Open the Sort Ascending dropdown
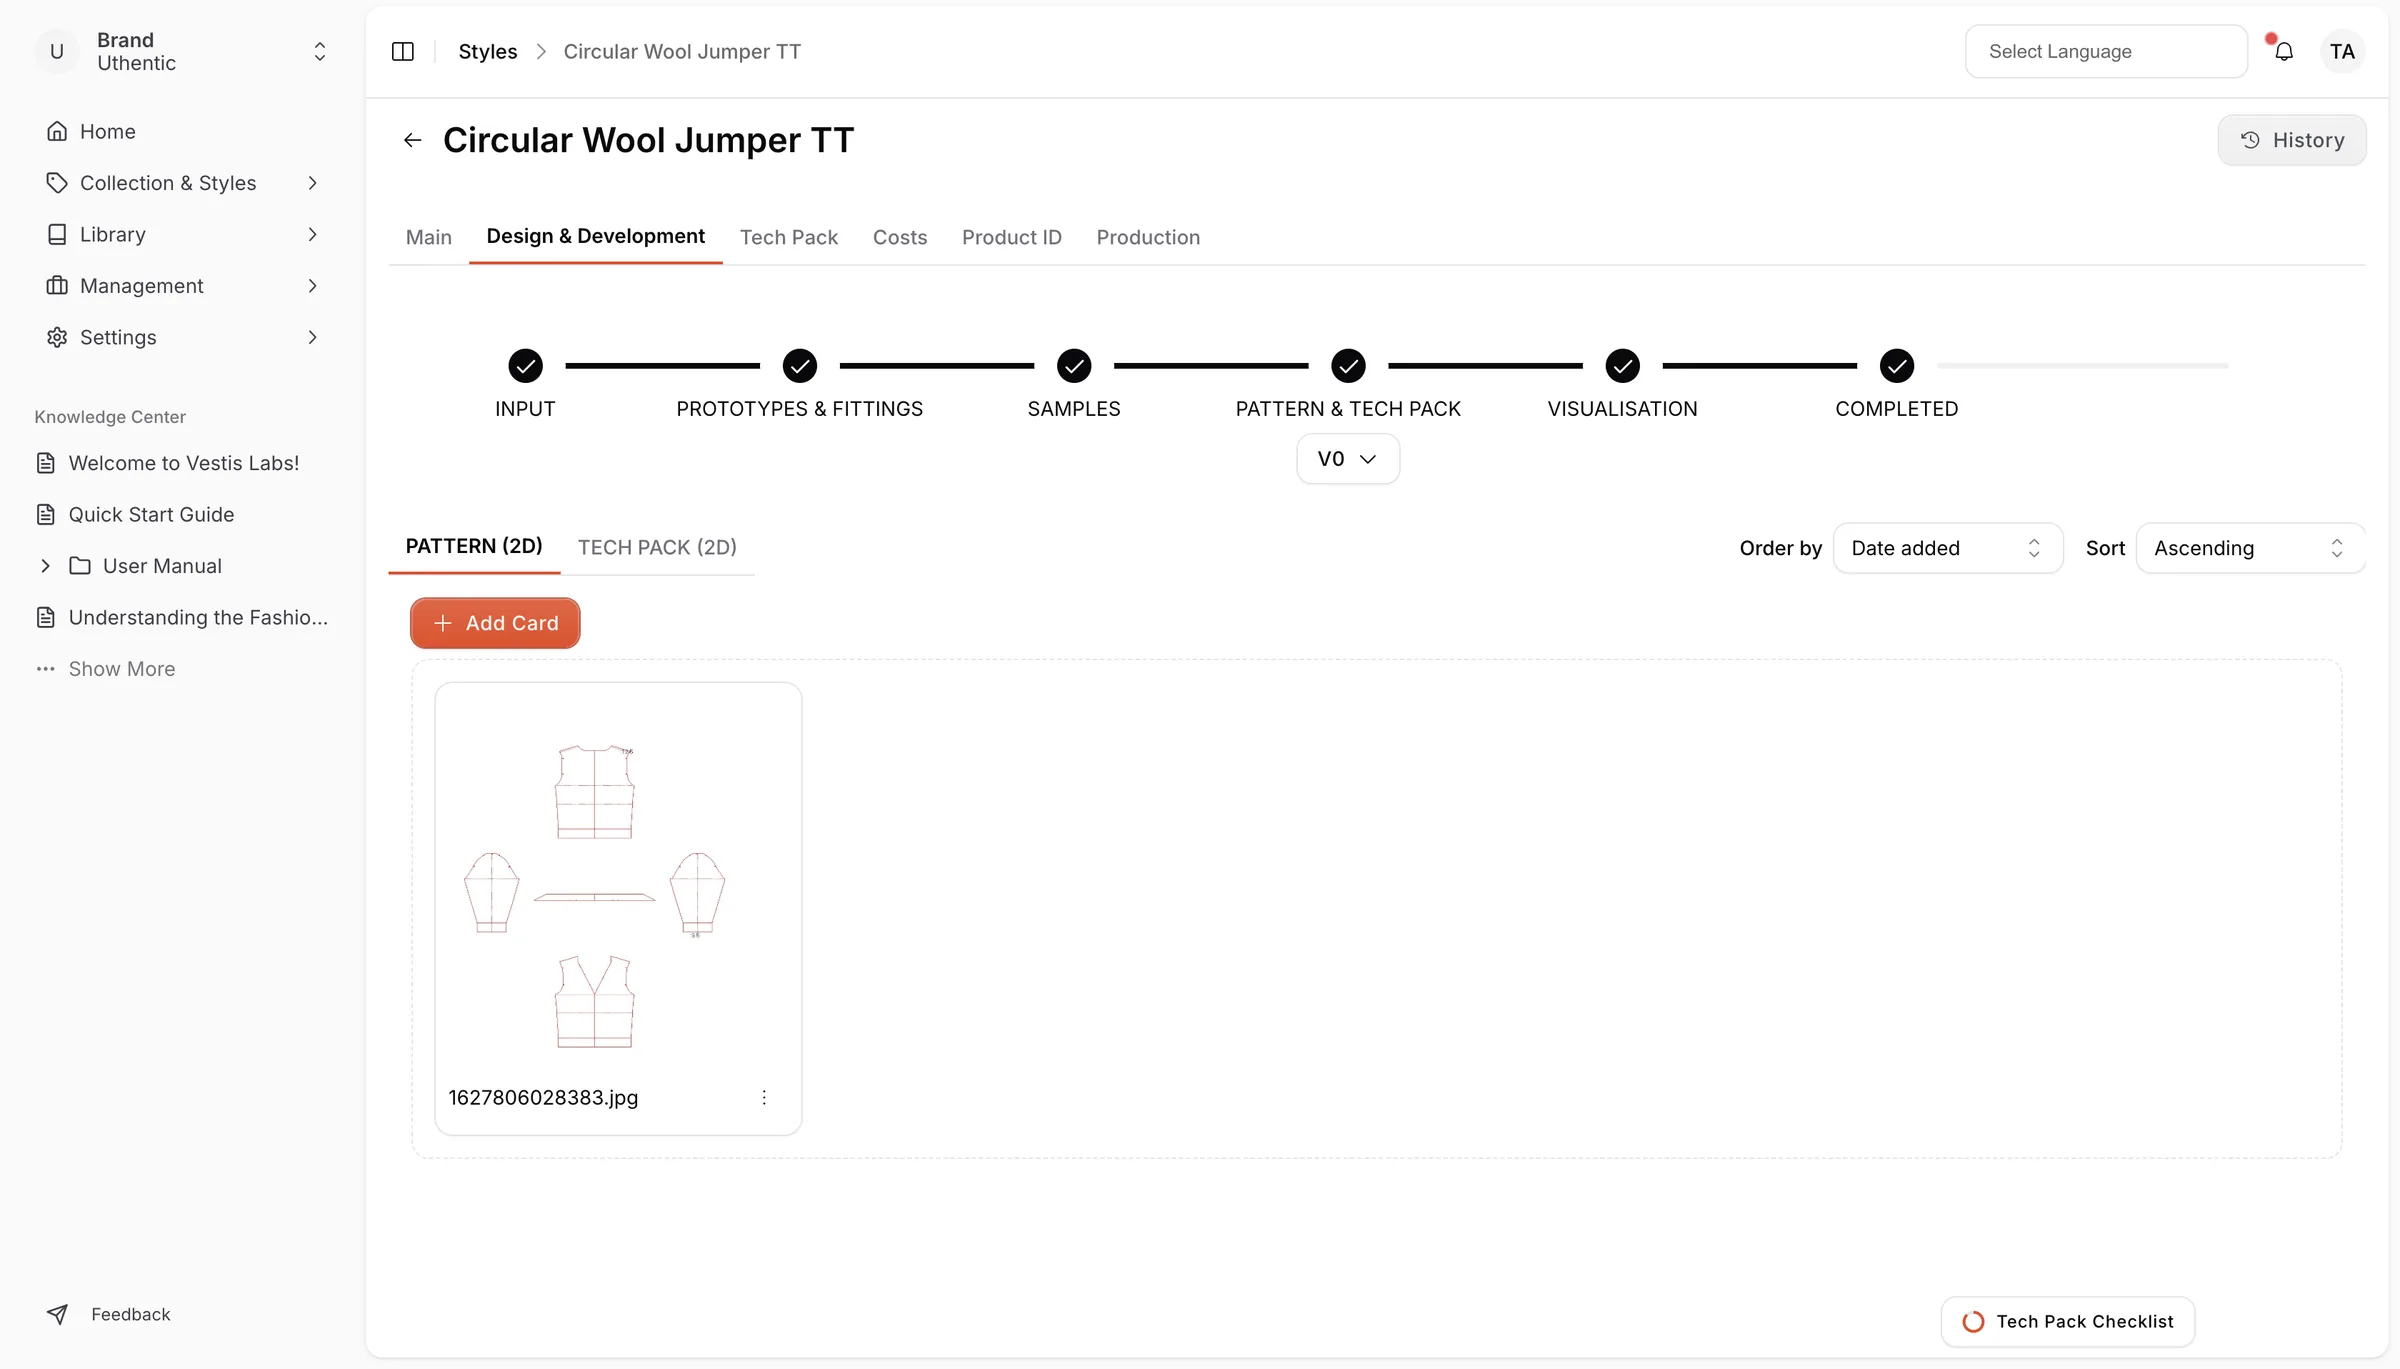Viewport: 2400px width, 1369px height. click(2250, 548)
